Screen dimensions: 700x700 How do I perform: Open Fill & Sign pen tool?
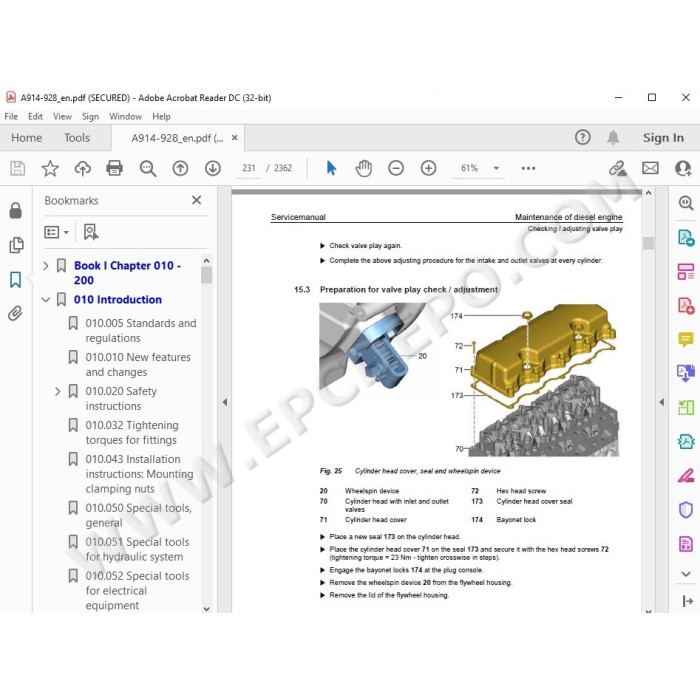pyautogui.click(x=686, y=475)
